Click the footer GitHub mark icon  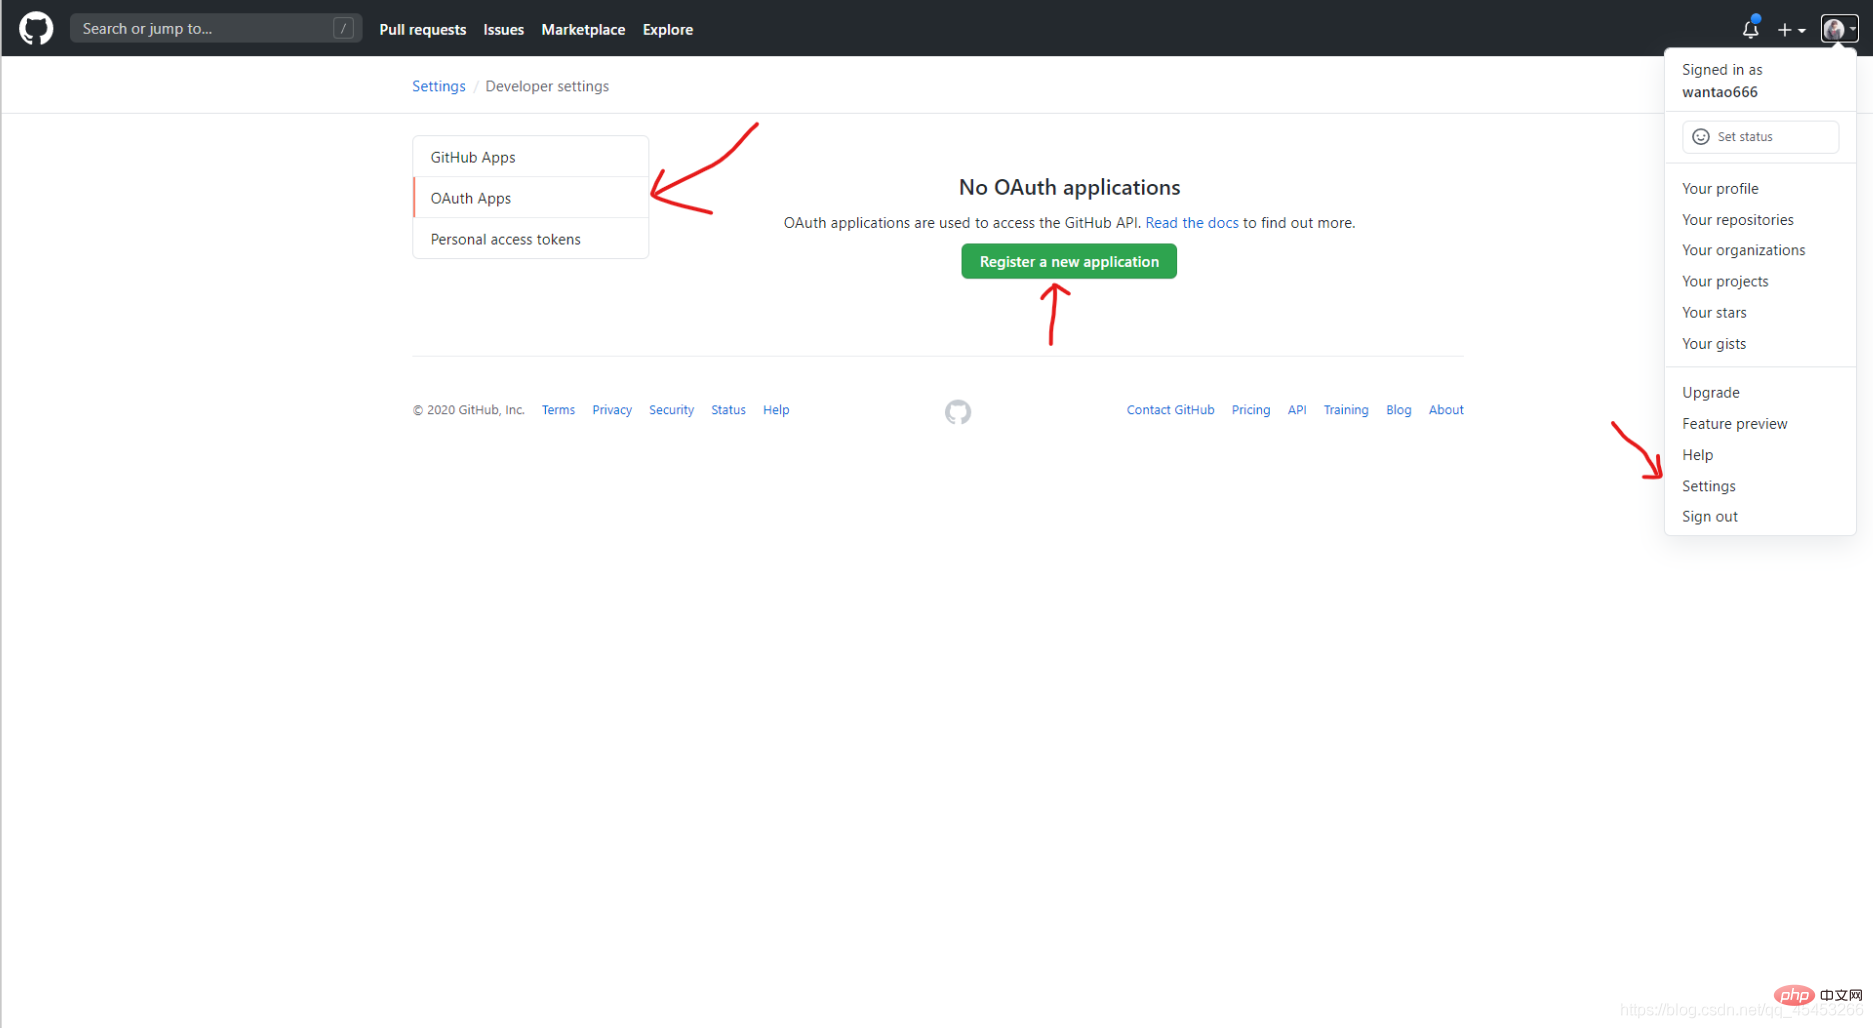click(x=958, y=412)
